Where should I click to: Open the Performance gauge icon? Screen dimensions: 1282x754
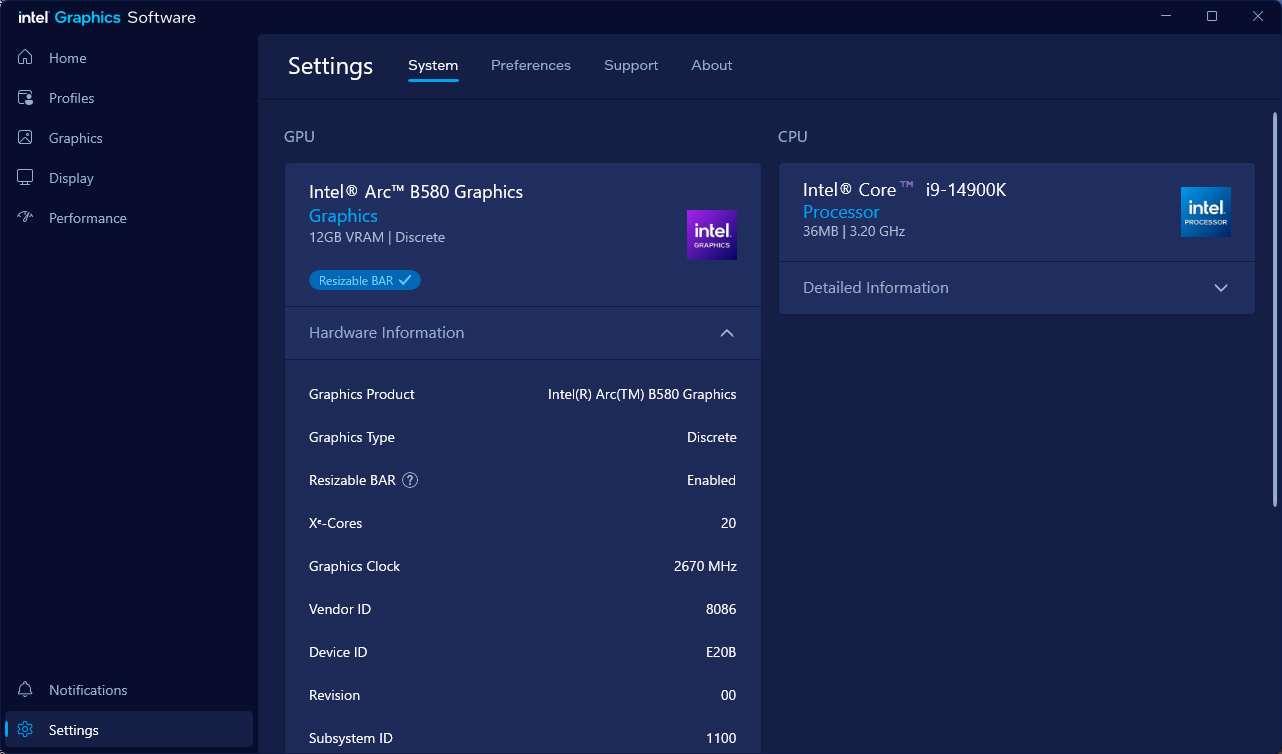[x=26, y=218]
